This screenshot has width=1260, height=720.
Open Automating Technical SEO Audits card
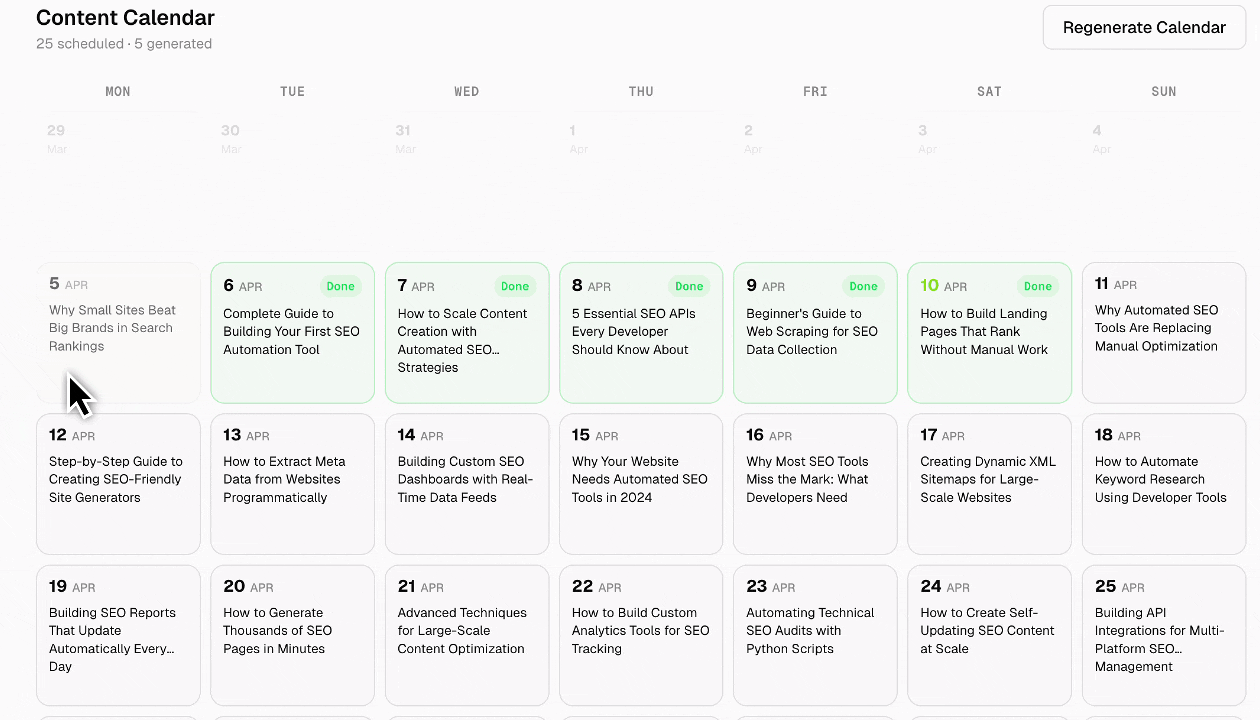point(814,633)
